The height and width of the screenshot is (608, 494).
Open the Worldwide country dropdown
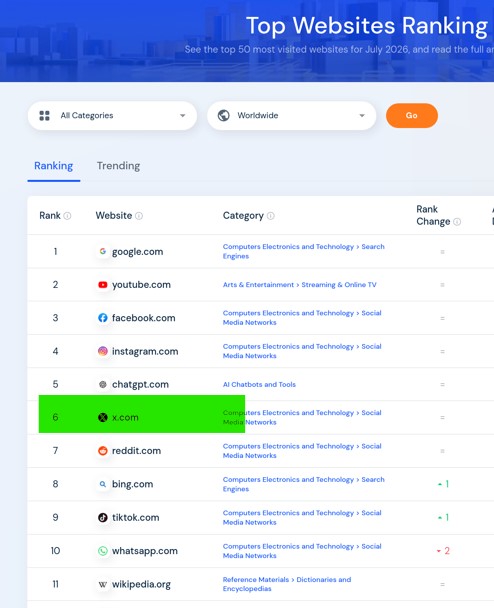292,116
